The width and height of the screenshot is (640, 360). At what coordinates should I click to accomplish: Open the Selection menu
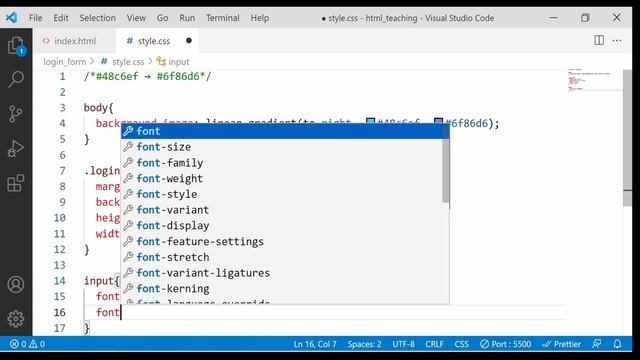97,18
